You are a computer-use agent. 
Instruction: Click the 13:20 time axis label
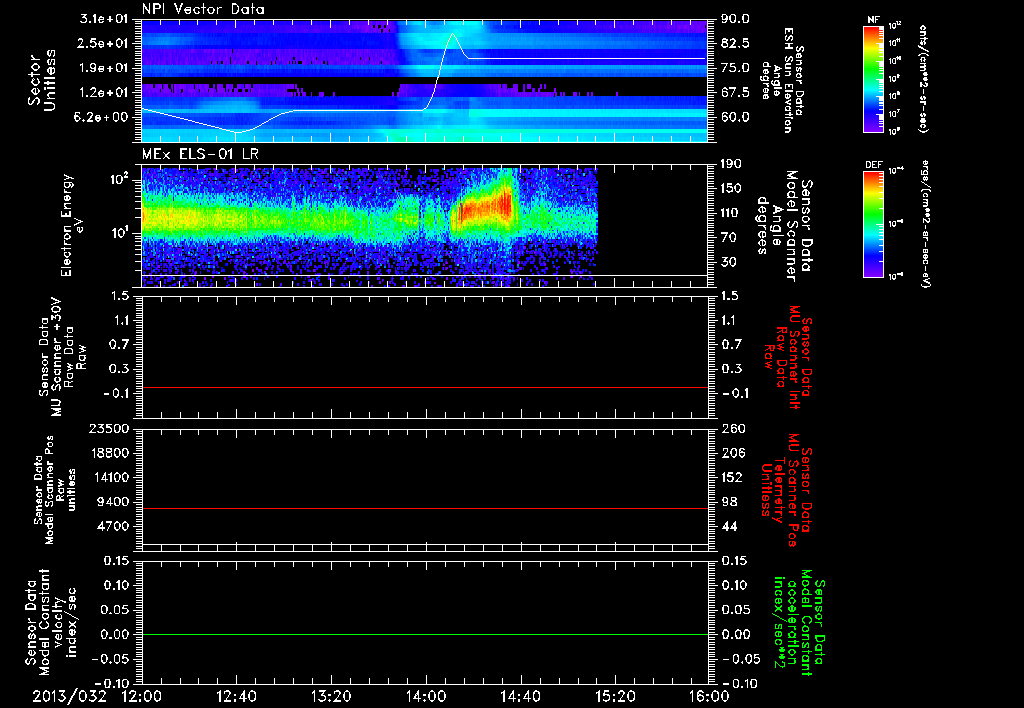pos(331,696)
